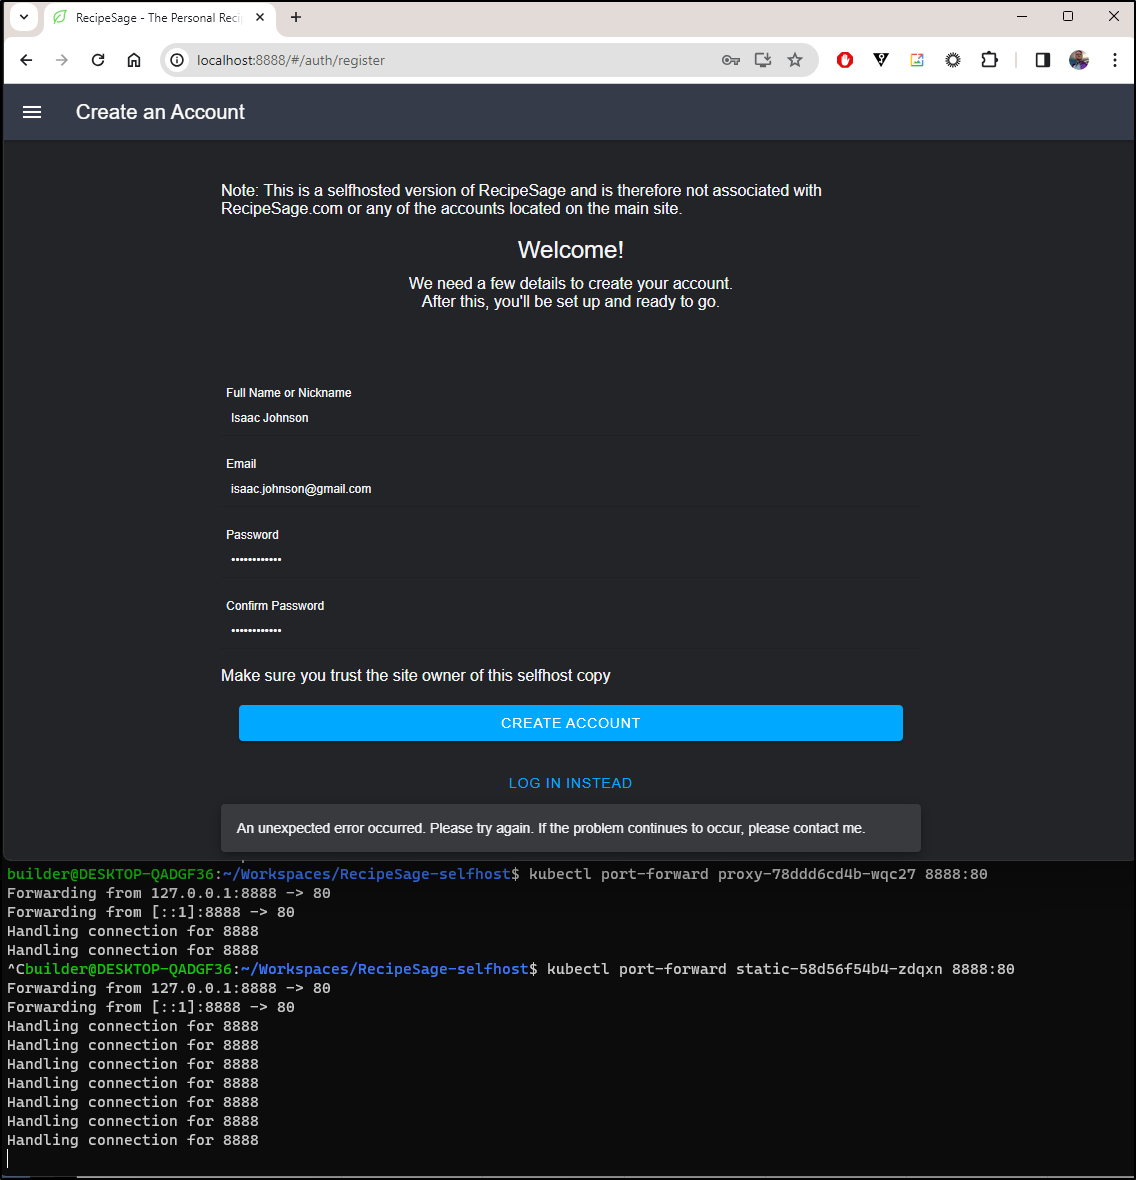Open the black V-shaped extension
1136x1180 pixels.
click(881, 60)
